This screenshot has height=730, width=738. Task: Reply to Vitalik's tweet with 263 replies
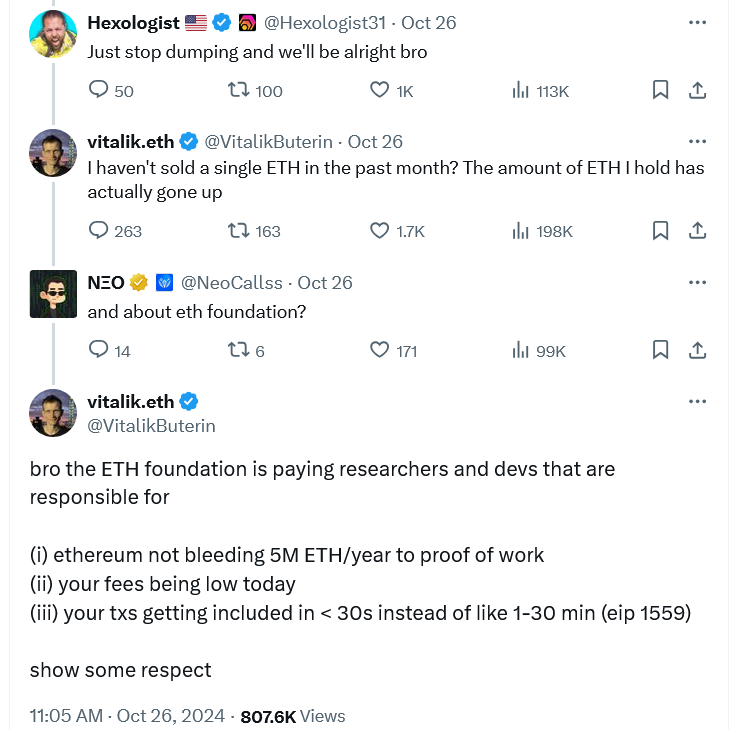[99, 230]
